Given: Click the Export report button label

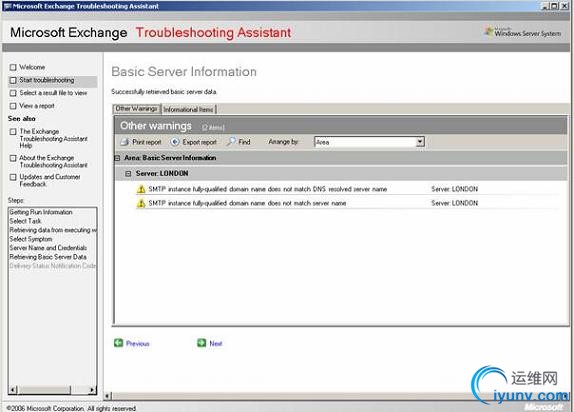Looking at the screenshot, I should pos(200,142).
